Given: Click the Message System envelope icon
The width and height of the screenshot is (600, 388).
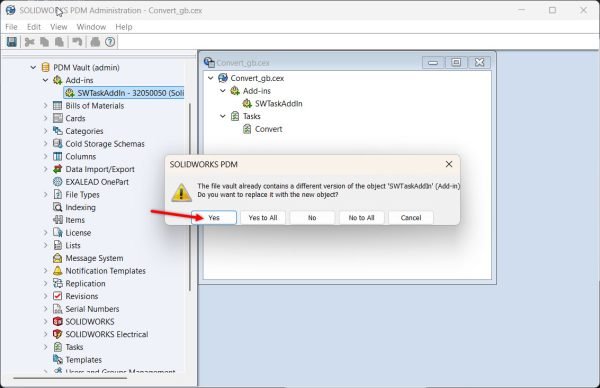Looking at the screenshot, I should point(57,258).
